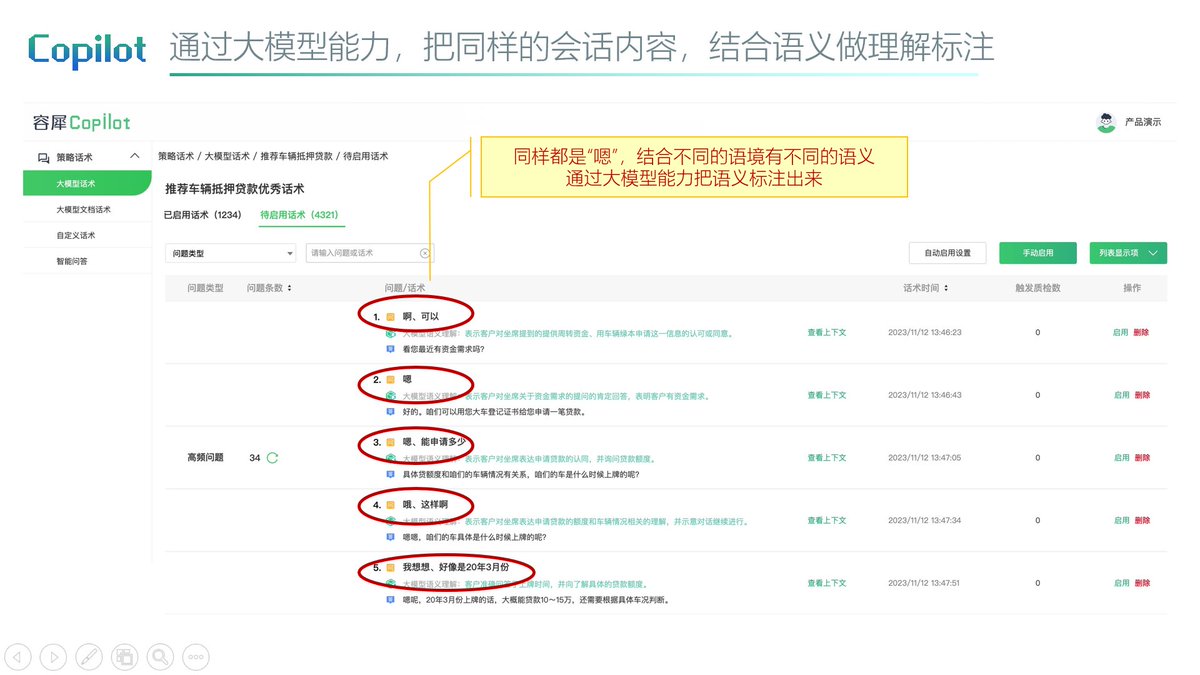The width and height of the screenshot is (1200, 675).
Task: Click the orange customer icon beside 啊、可以
Action: (391, 317)
